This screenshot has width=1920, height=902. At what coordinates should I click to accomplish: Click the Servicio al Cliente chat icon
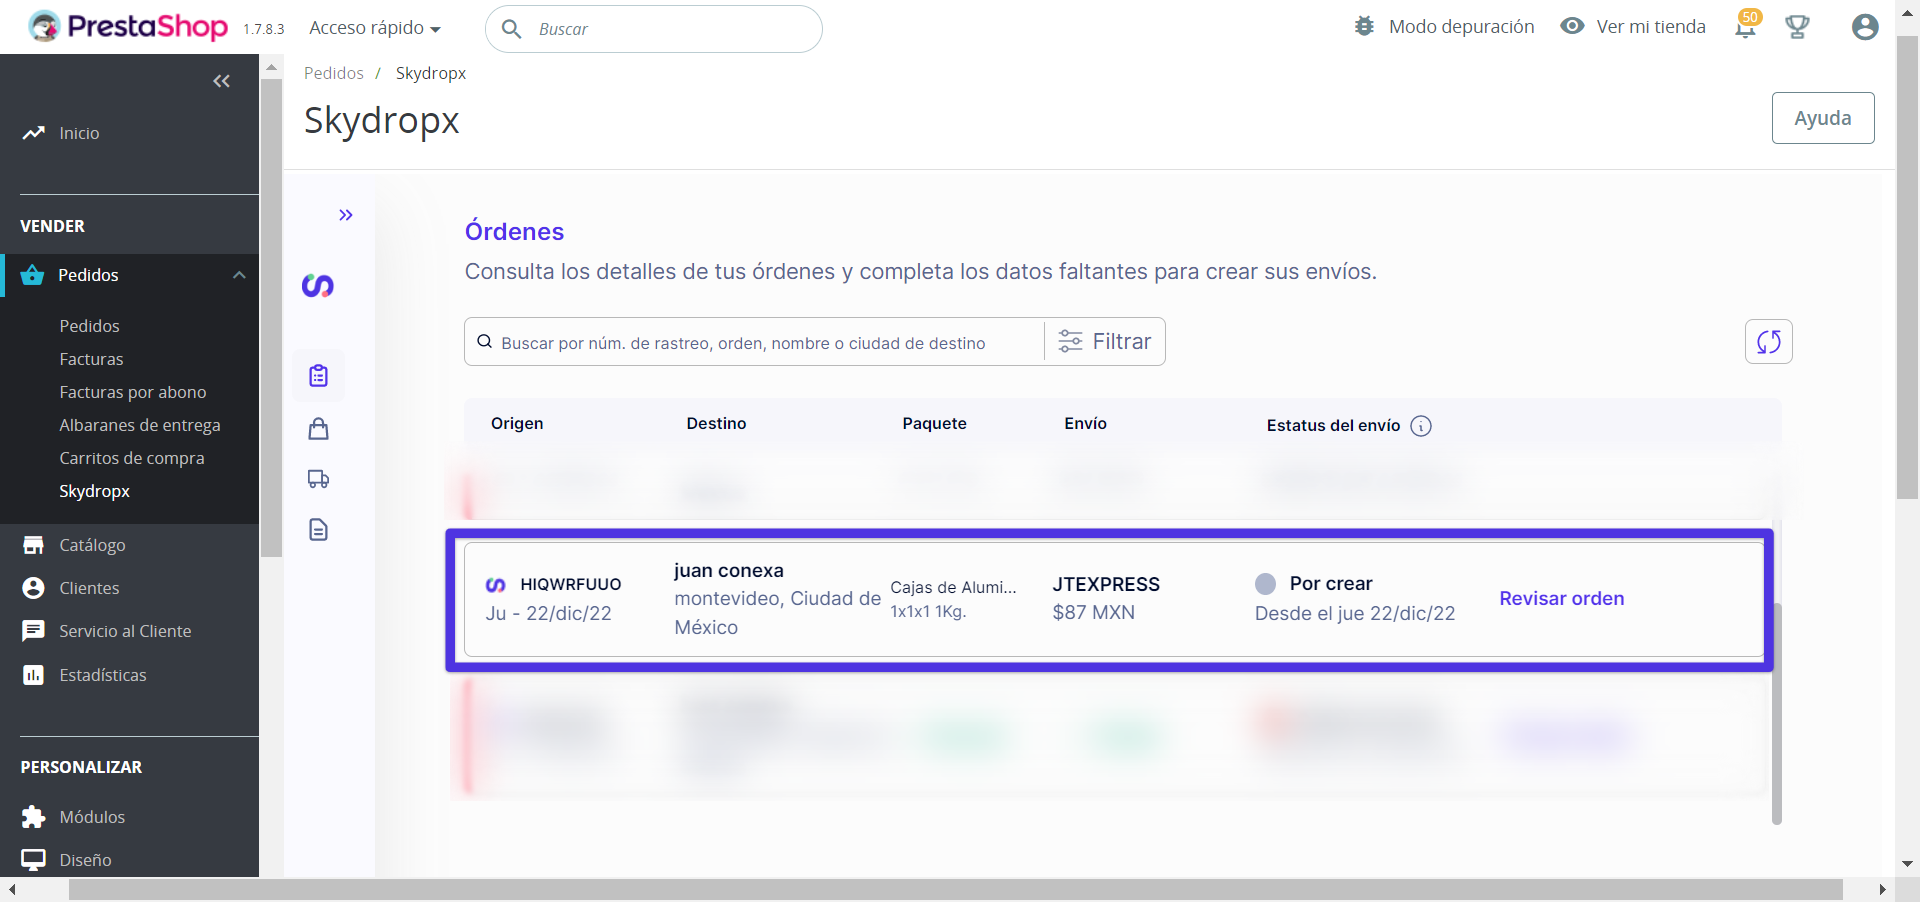33,631
